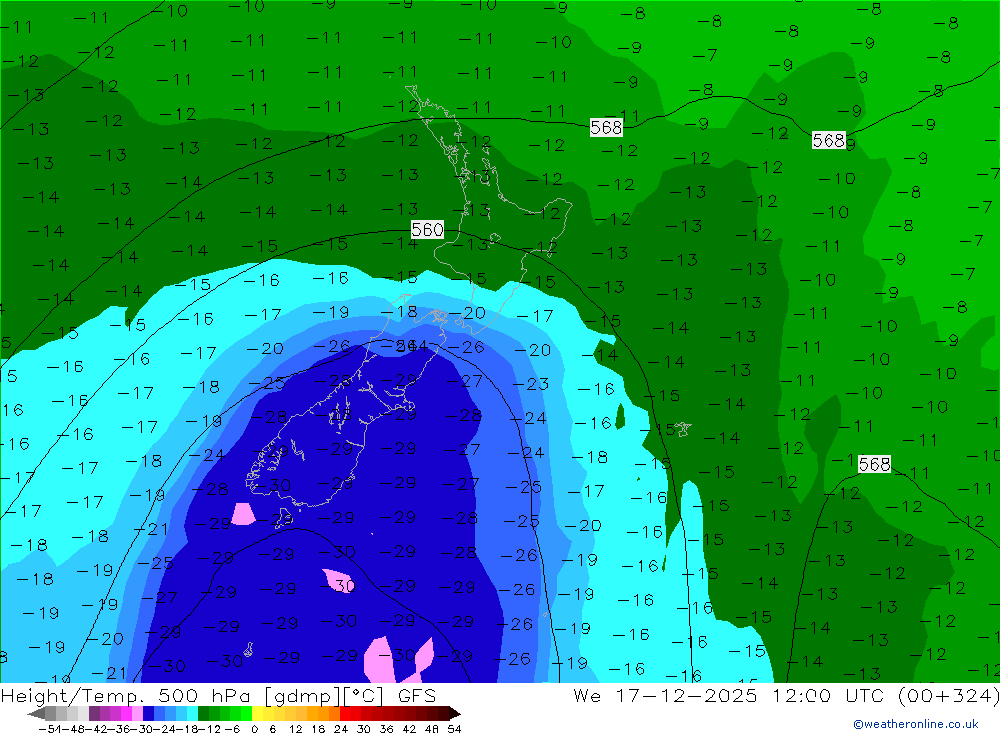This screenshot has width=1000, height=733.
Task: Click the '36' legend scale value
Action: [x=386, y=729]
